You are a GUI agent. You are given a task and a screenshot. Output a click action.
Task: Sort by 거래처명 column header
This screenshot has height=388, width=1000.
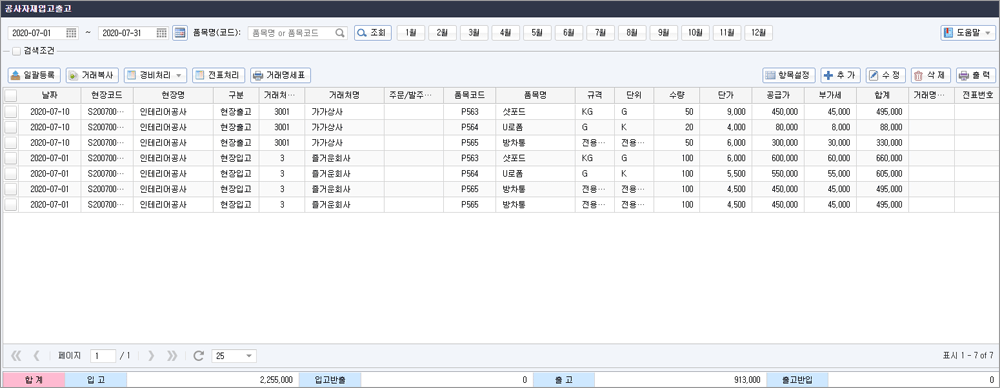[x=344, y=95]
